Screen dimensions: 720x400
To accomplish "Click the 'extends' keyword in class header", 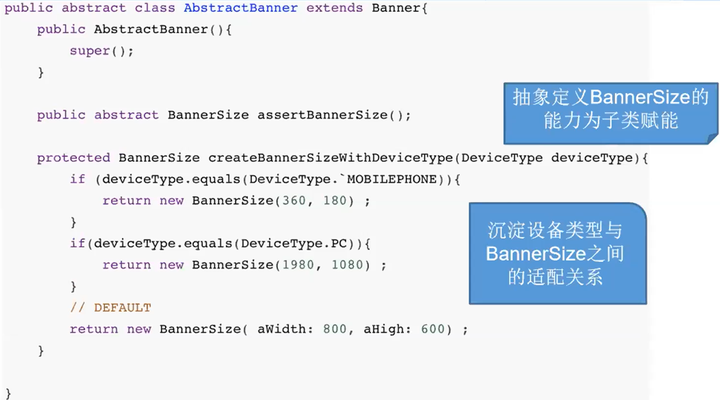I will [x=334, y=8].
